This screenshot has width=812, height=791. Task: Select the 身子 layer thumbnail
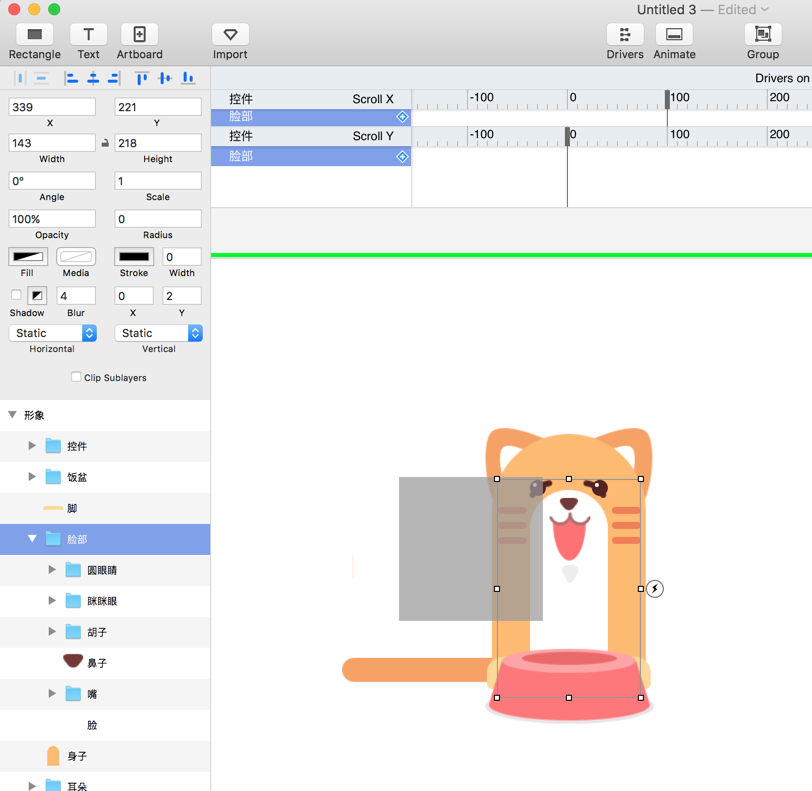53,756
